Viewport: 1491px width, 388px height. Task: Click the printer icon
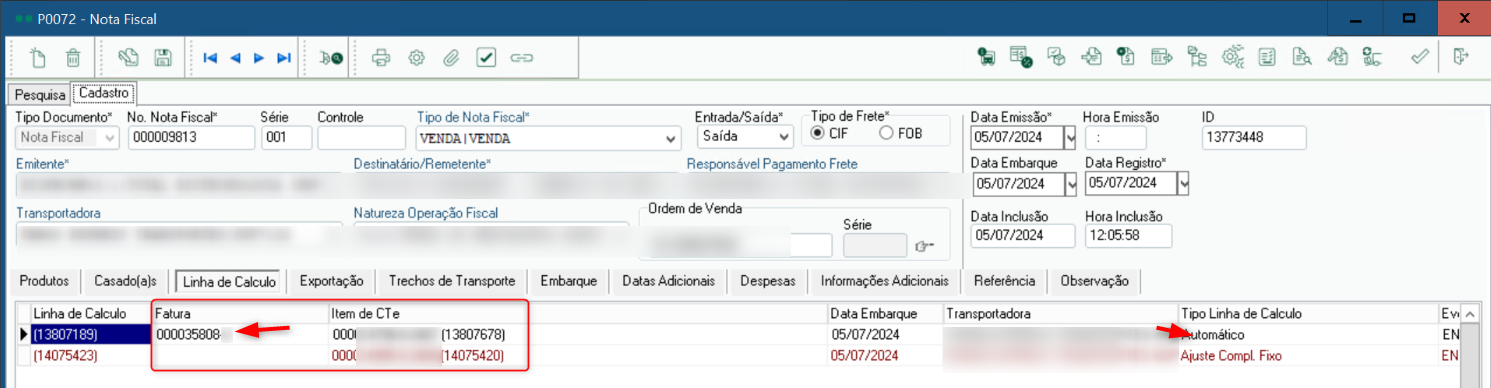click(x=381, y=58)
